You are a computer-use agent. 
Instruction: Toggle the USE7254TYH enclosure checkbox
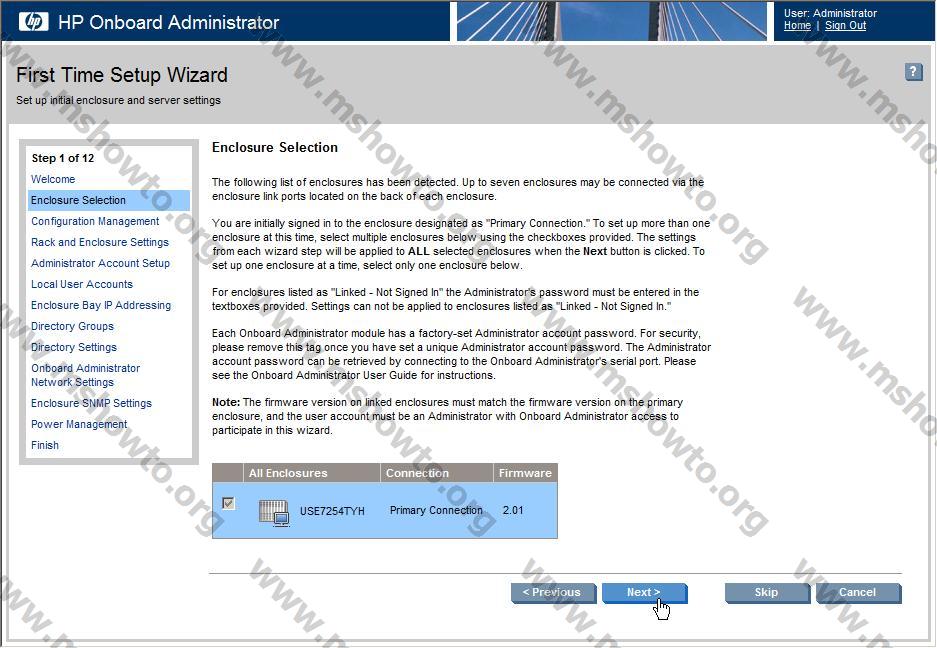(228, 503)
